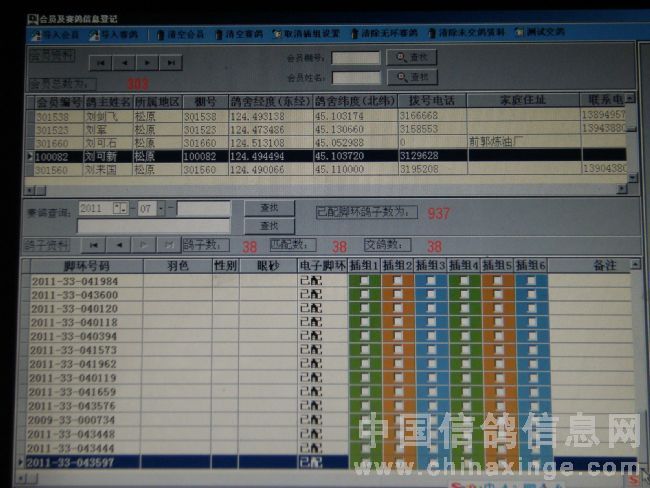Check 插组3 box for ring 2011-33-043600
Viewport: 650px width, 488px height.
(431, 295)
